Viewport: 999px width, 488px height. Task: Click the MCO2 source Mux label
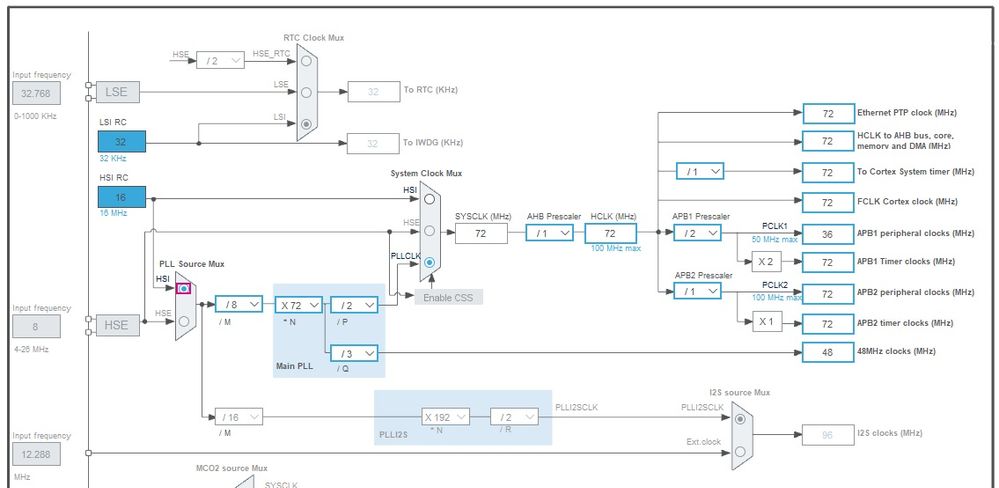pyautogui.click(x=232, y=468)
